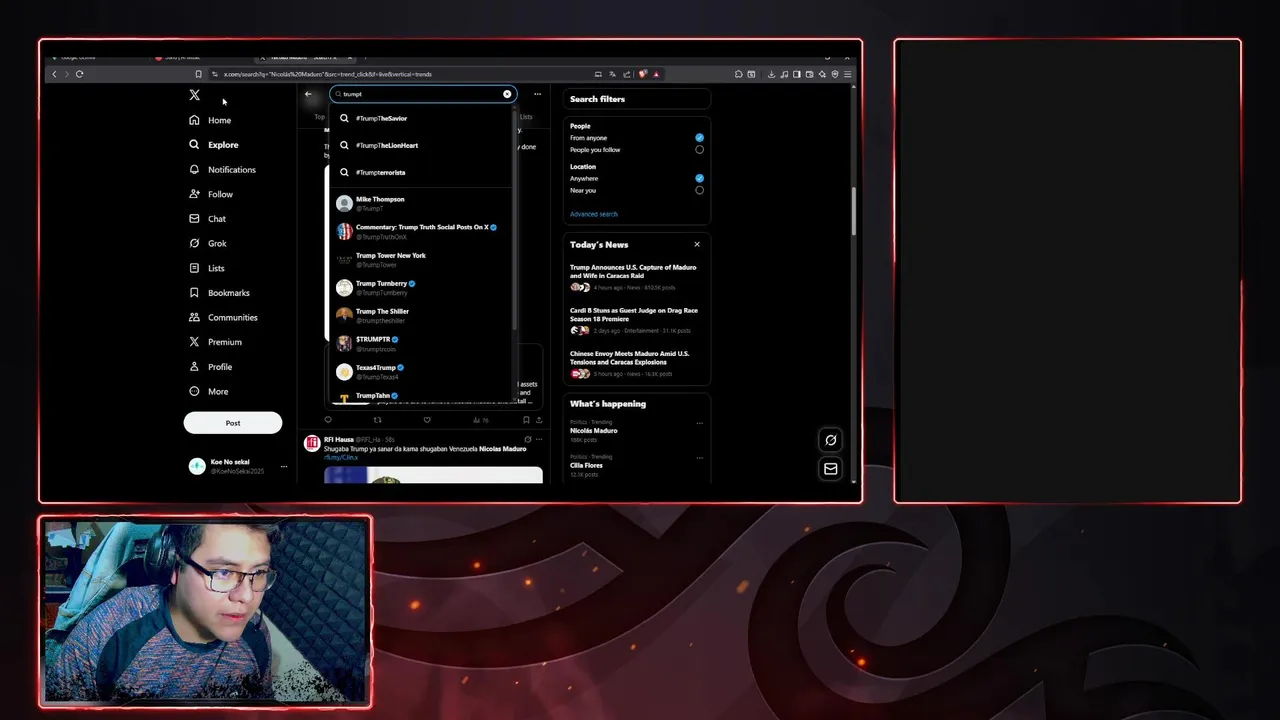This screenshot has width=1280, height=720.
Task: Go back with the search page arrow
Action: coord(308,94)
